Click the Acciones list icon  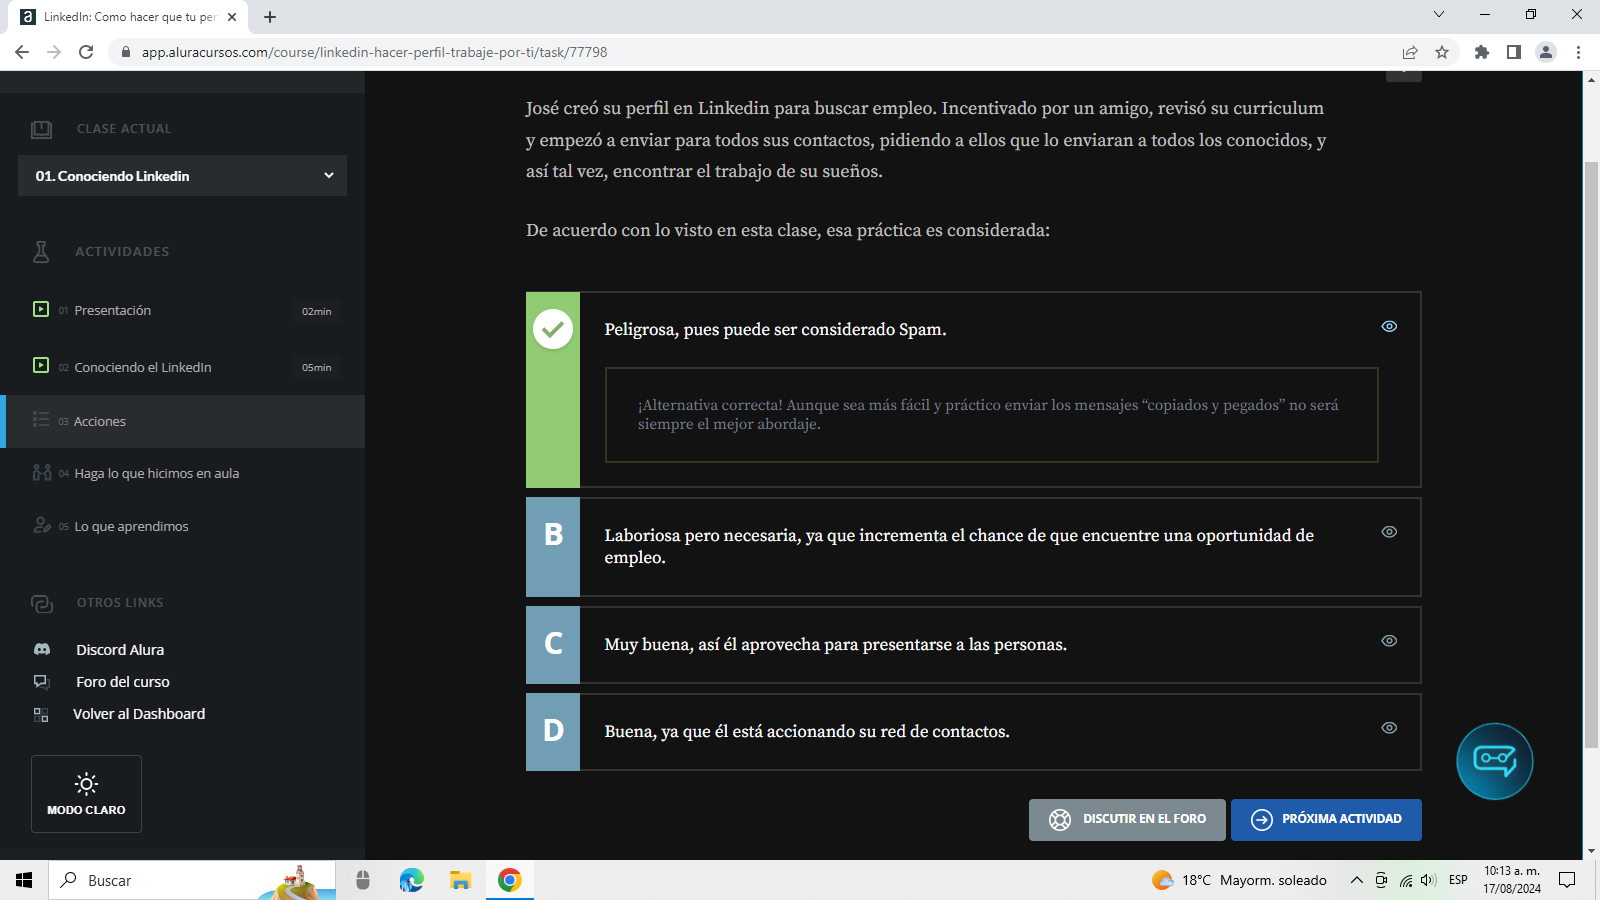[41, 419]
